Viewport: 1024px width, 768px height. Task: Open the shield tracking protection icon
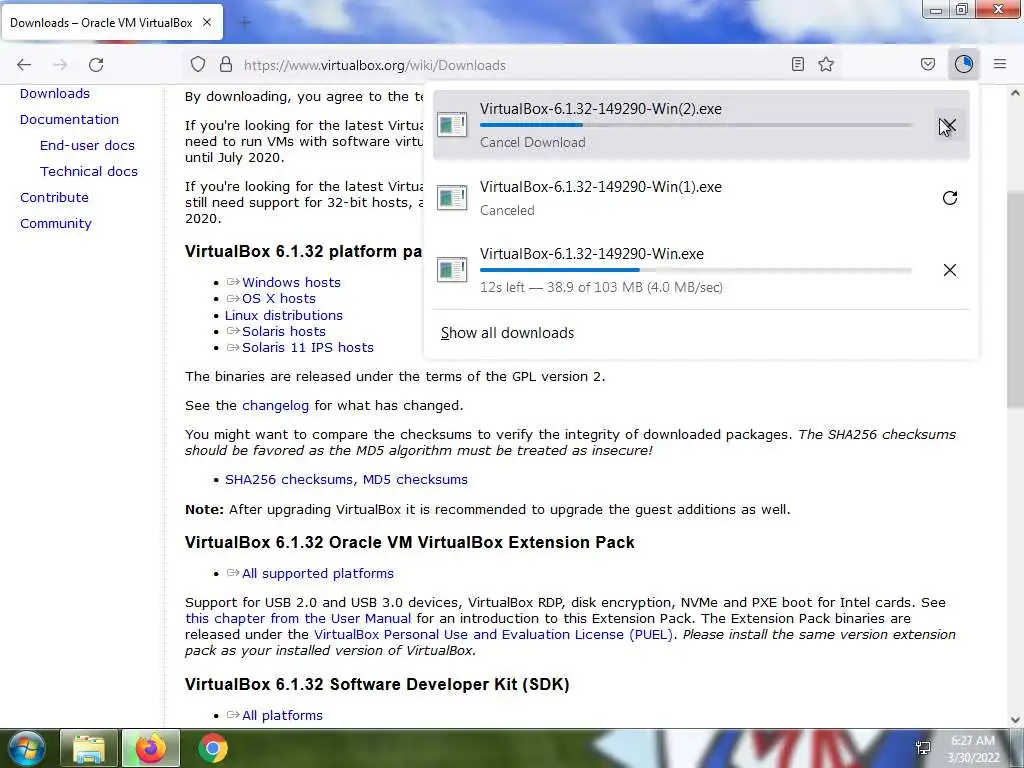(198, 65)
